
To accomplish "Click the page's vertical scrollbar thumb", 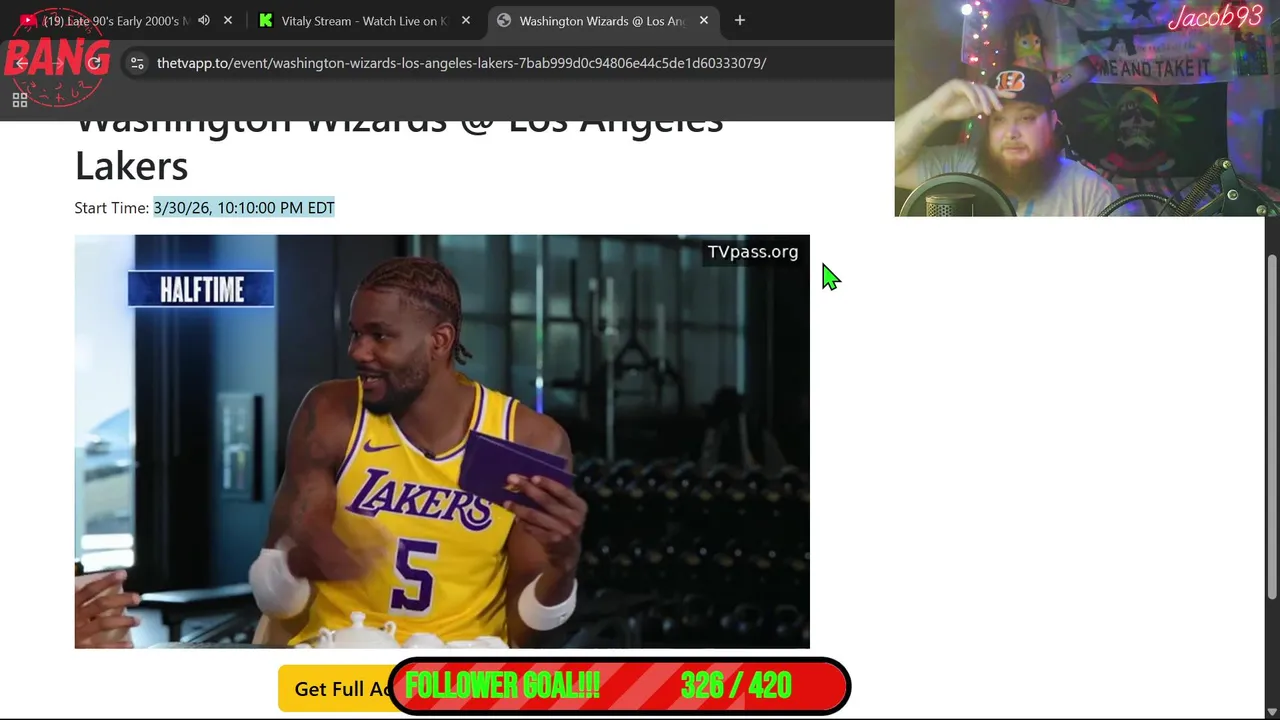I will (x=1272, y=427).
